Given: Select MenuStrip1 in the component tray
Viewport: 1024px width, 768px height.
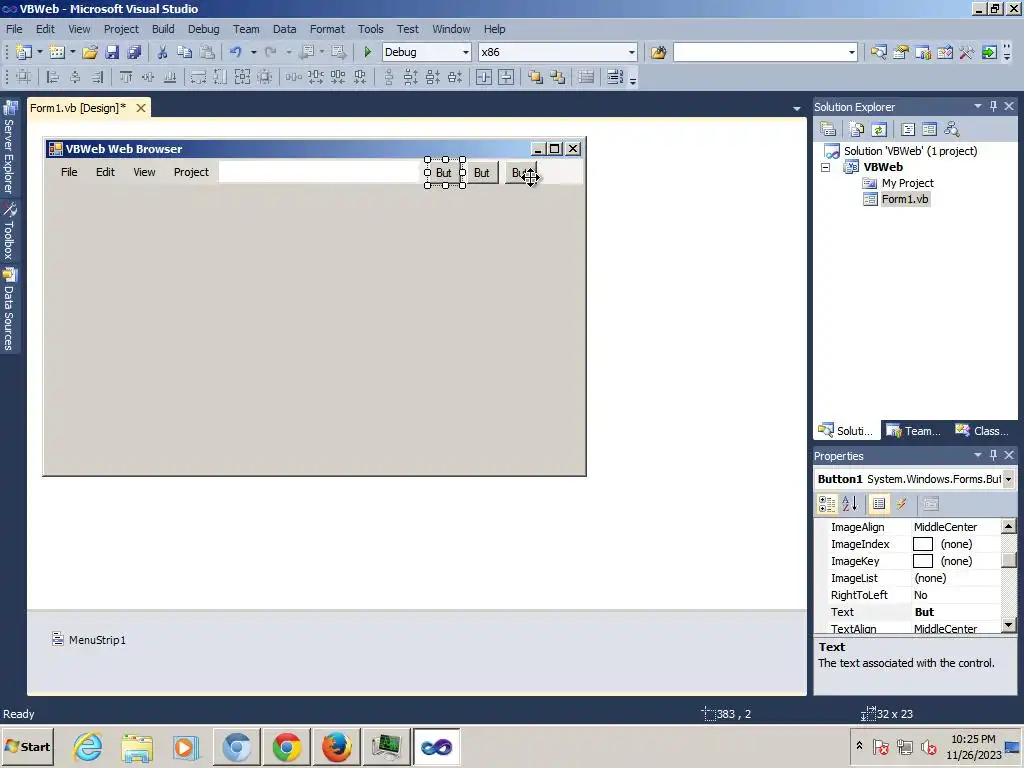Looking at the screenshot, I should coord(89,639).
